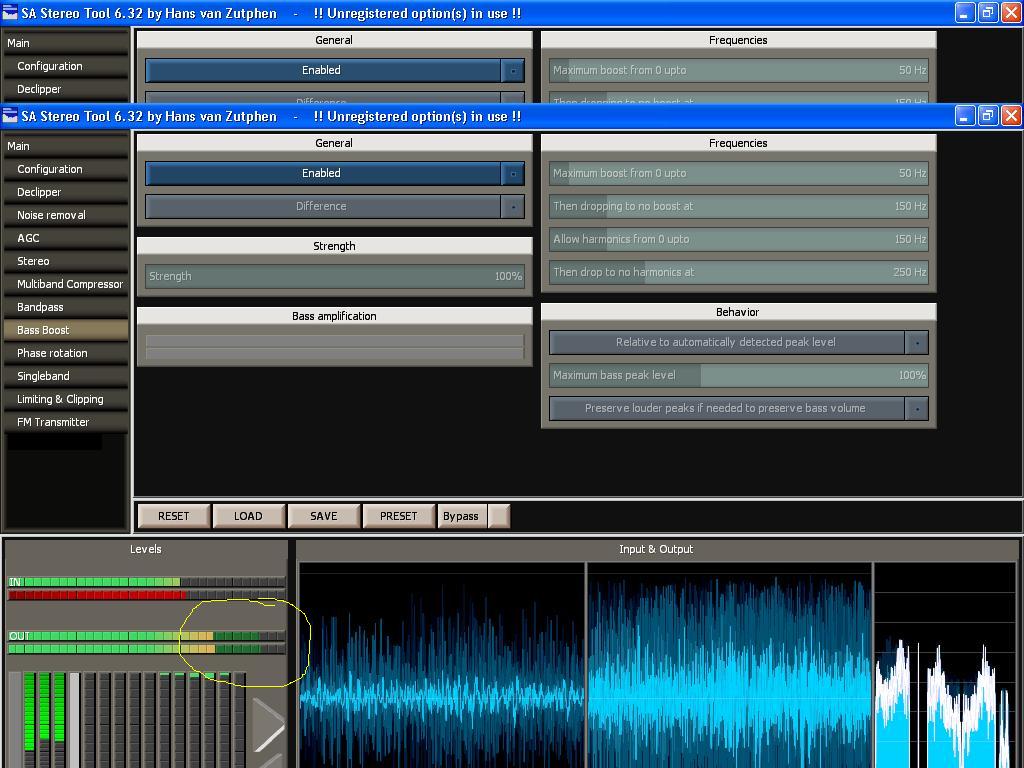Image resolution: width=1024 pixels, height=768 pixels.
Task: Click the large arrow icon in Levels panel
Action: coord(269,724)
